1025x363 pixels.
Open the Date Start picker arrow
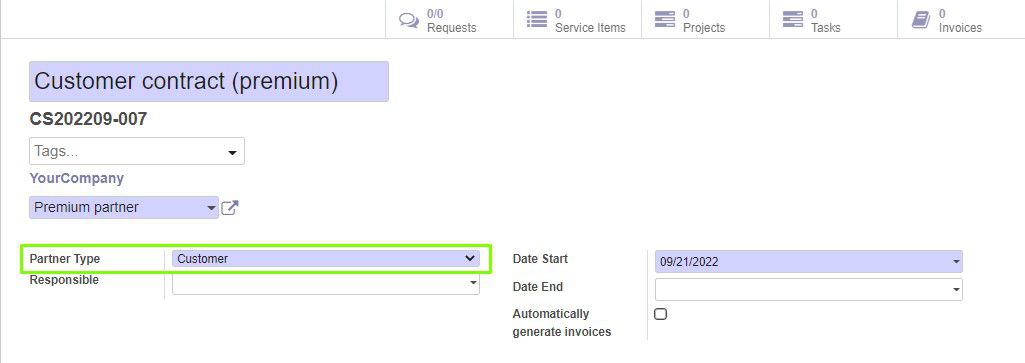click(x=956, y=262)
